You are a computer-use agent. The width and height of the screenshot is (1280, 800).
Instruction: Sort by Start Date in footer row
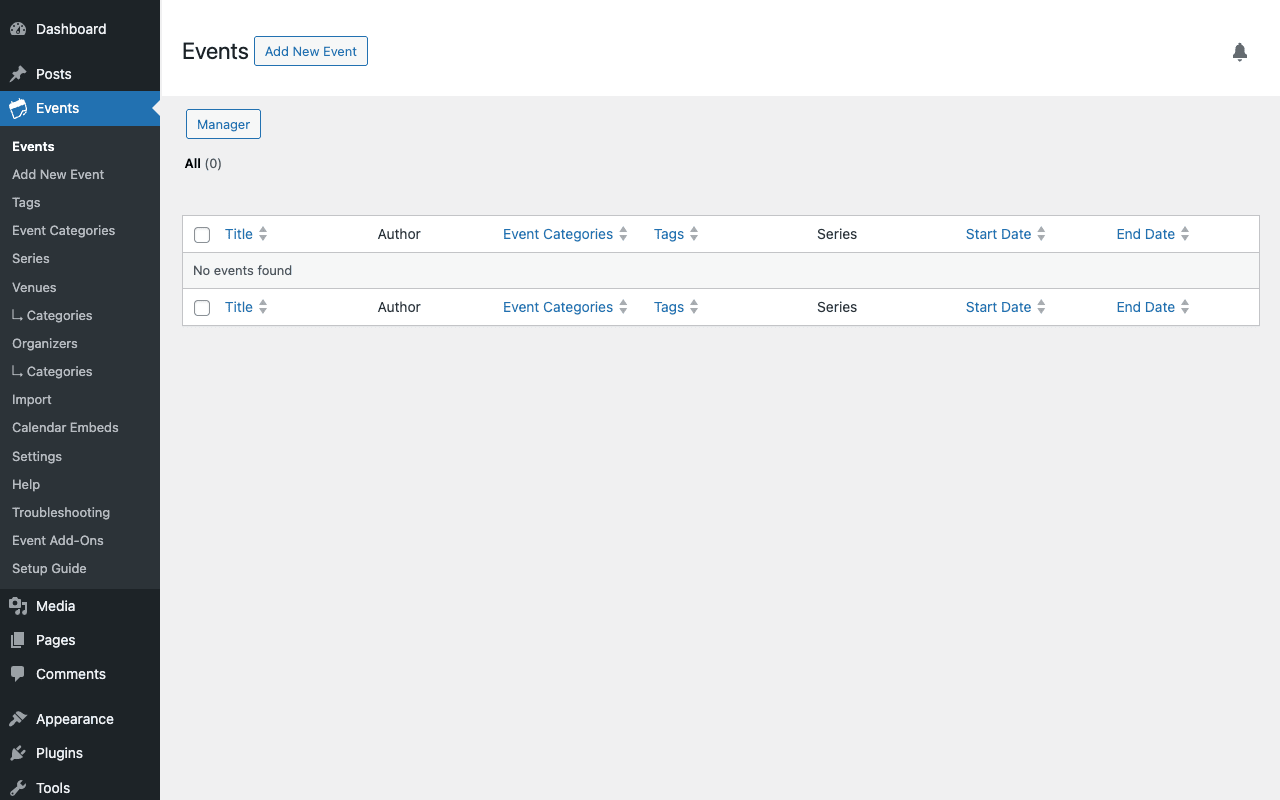coord(998,307)
